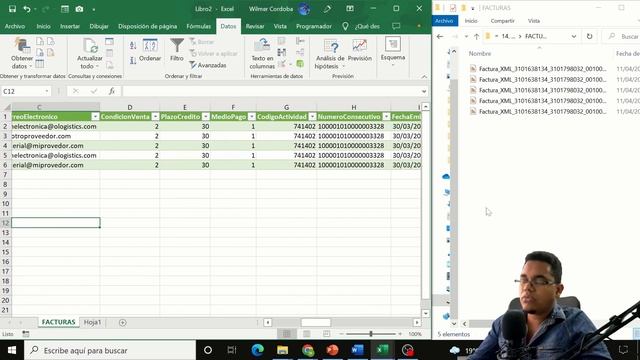Sort ascending A to Z
The image size is (640, 360).
tap(133, 45)
